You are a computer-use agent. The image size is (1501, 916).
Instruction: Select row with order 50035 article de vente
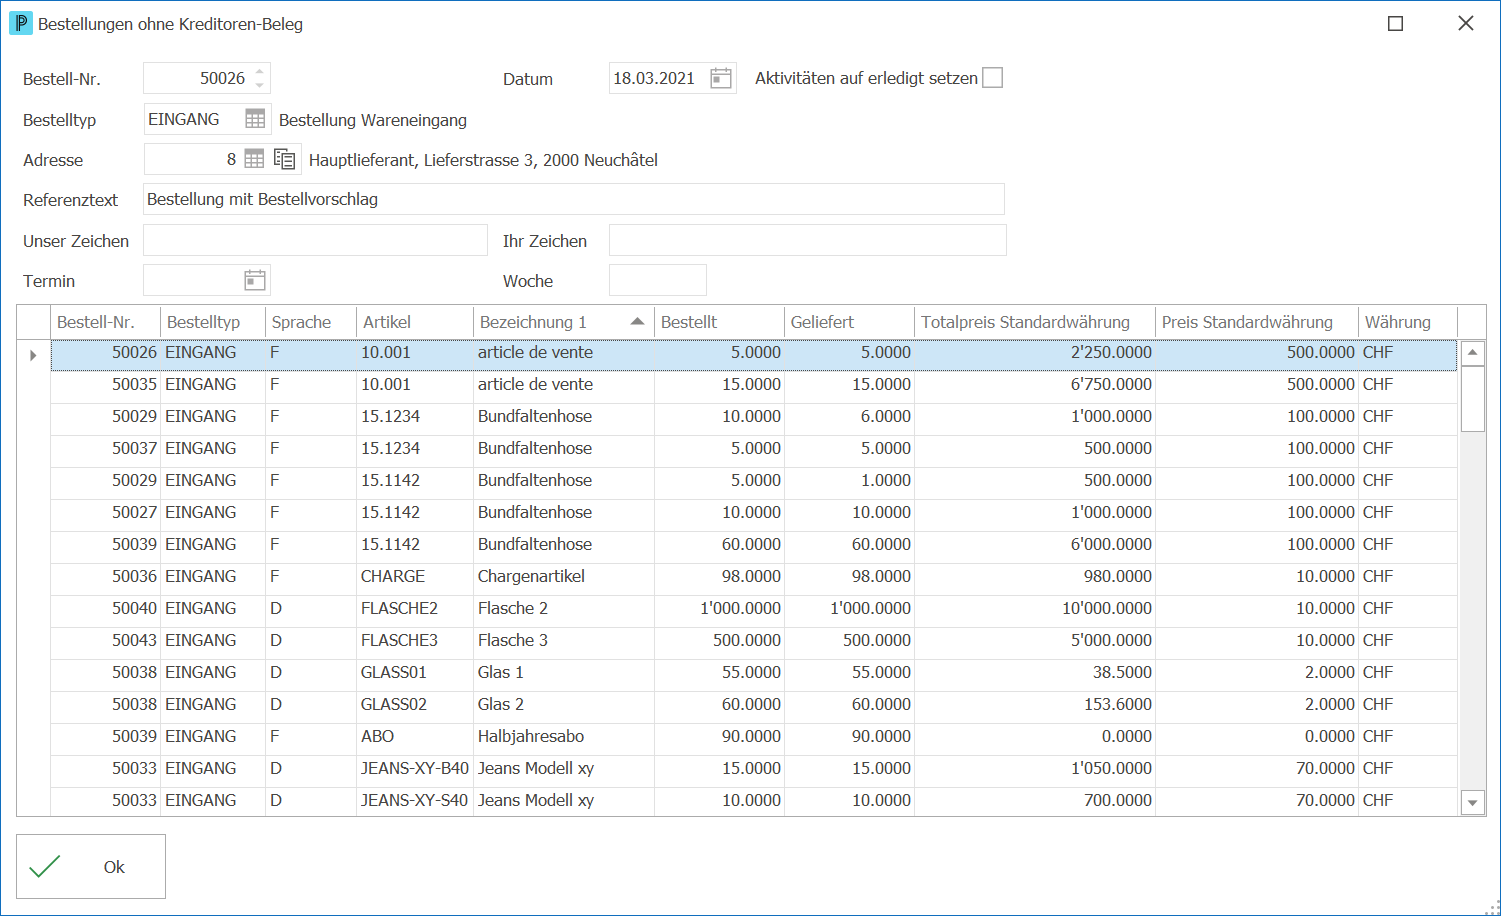click(x=754, y=384)
